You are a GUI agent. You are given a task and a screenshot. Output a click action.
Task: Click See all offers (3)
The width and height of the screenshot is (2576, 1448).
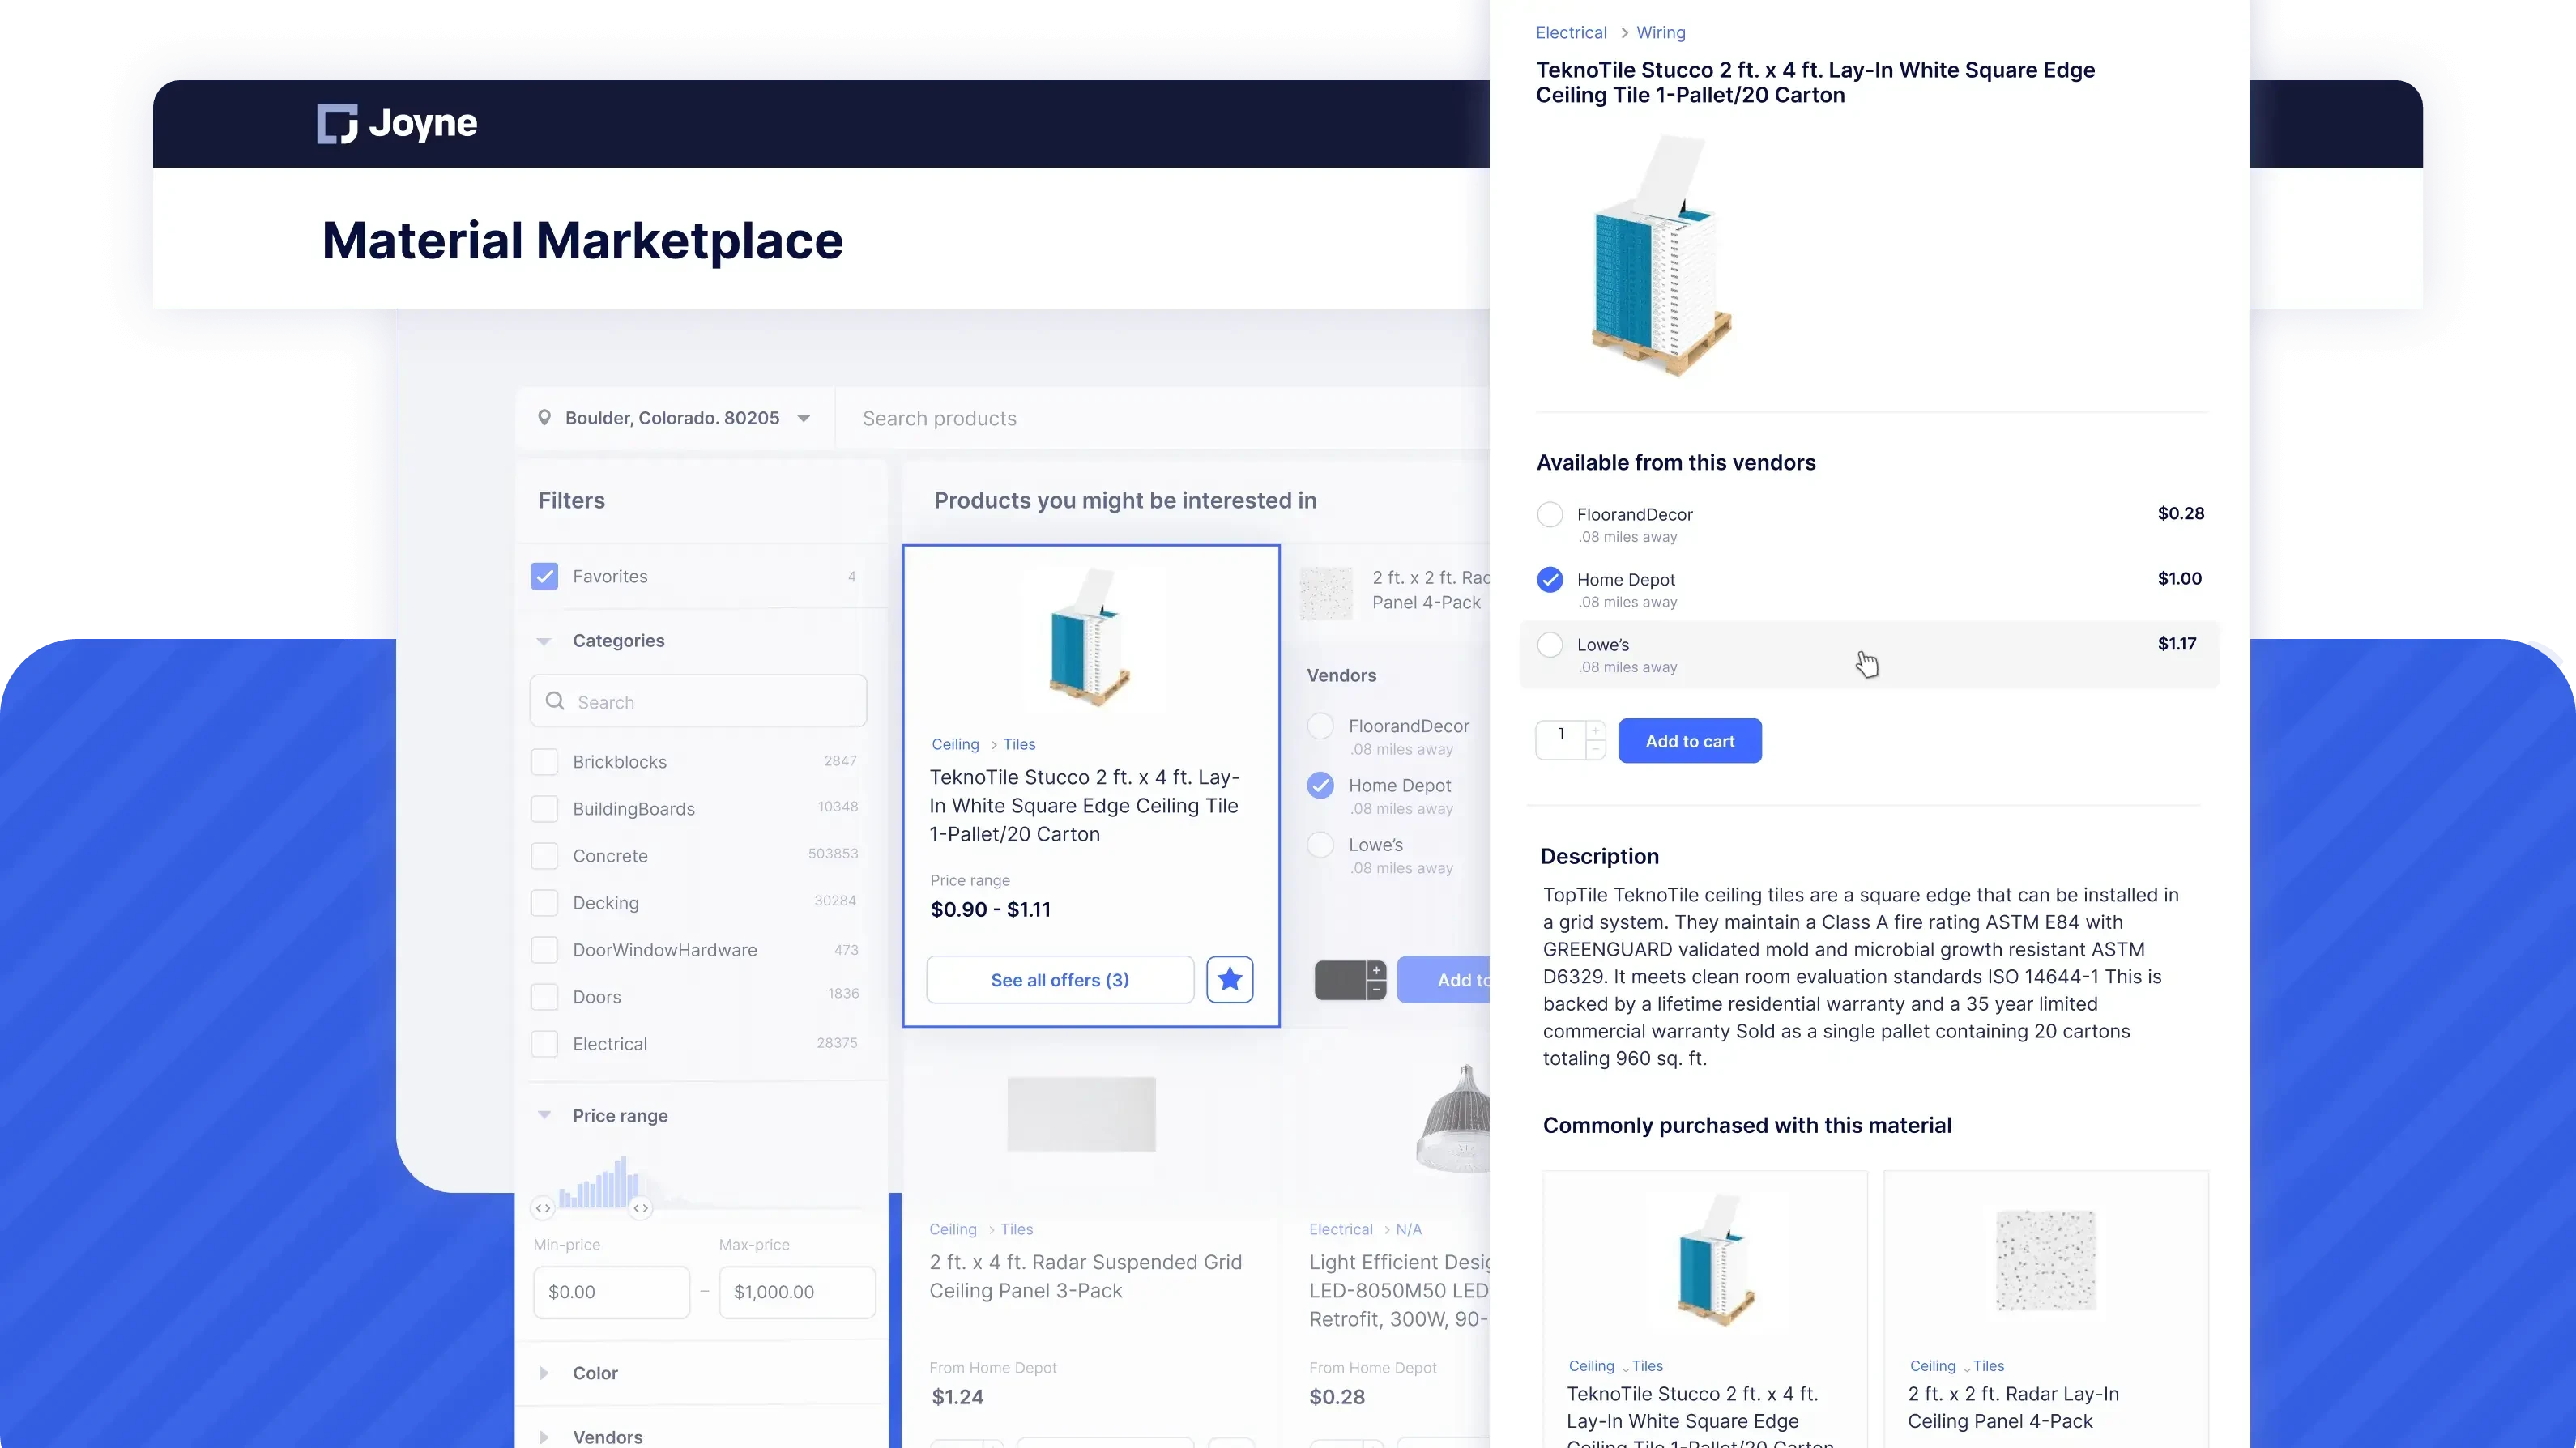[1059, 979]
